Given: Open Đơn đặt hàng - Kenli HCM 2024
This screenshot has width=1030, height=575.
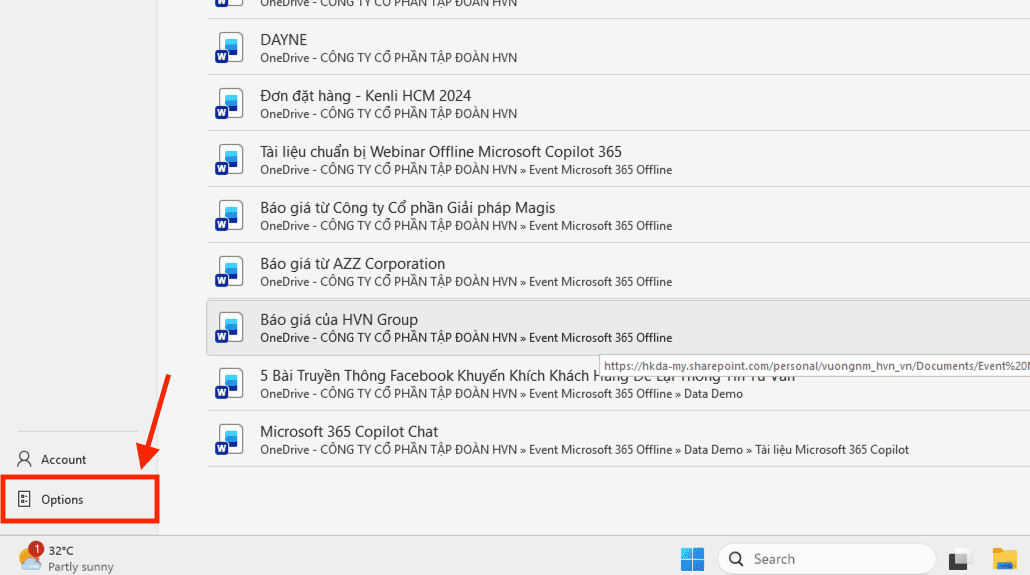Looking at the screenshot, I should coord(618,103).
